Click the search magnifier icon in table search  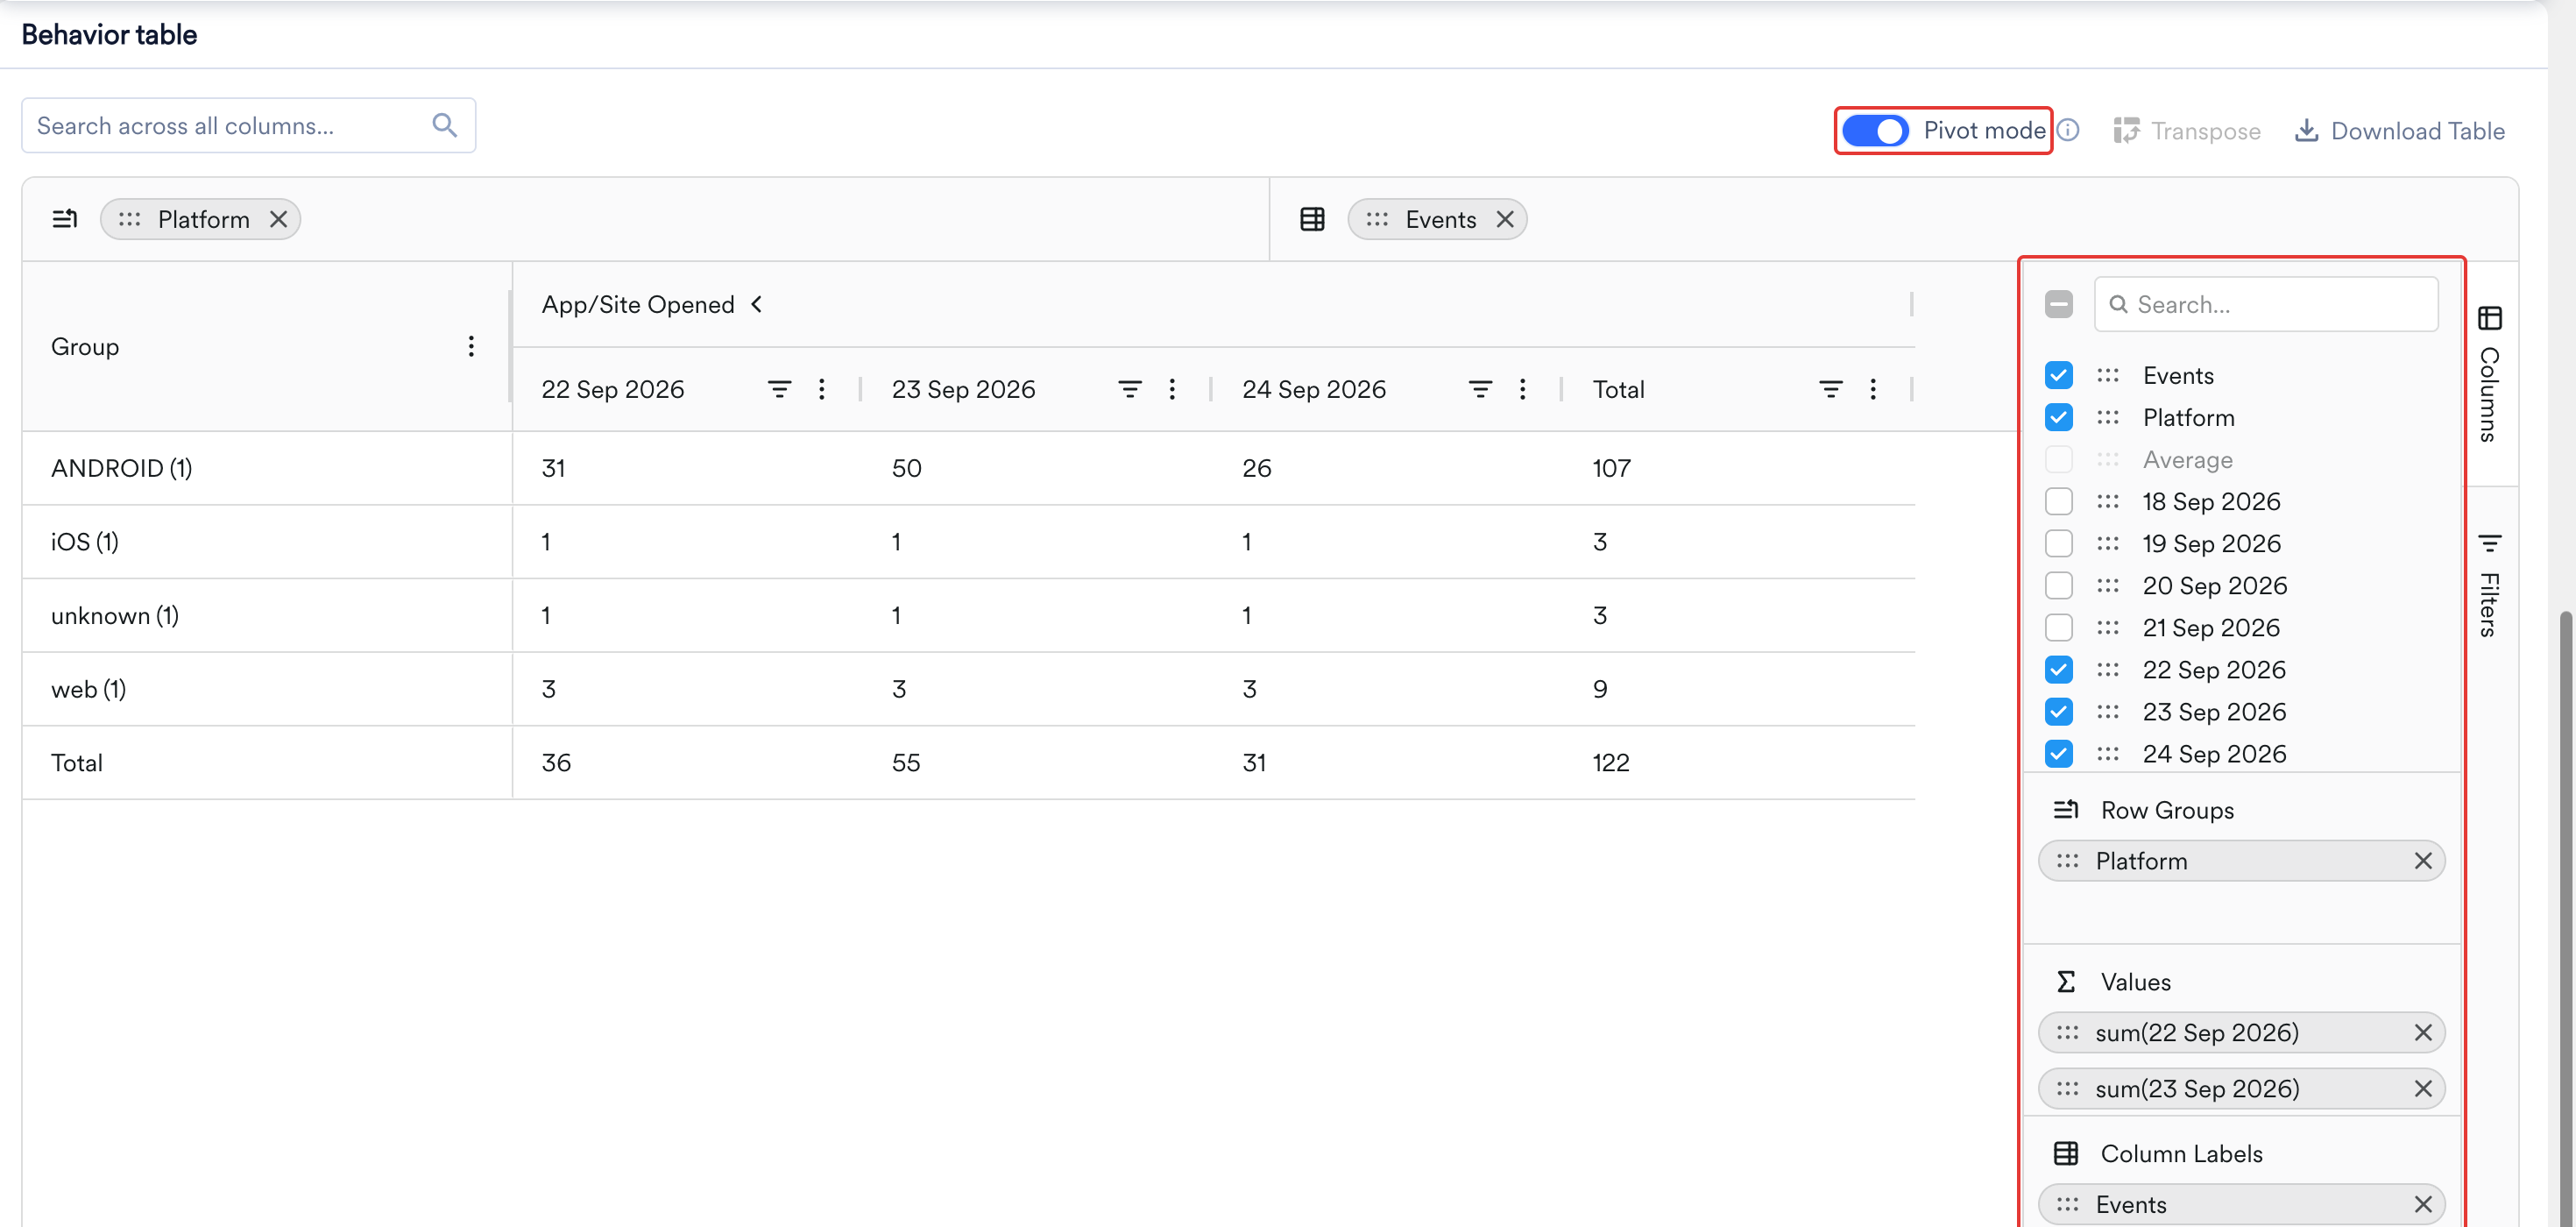point(444,125)
